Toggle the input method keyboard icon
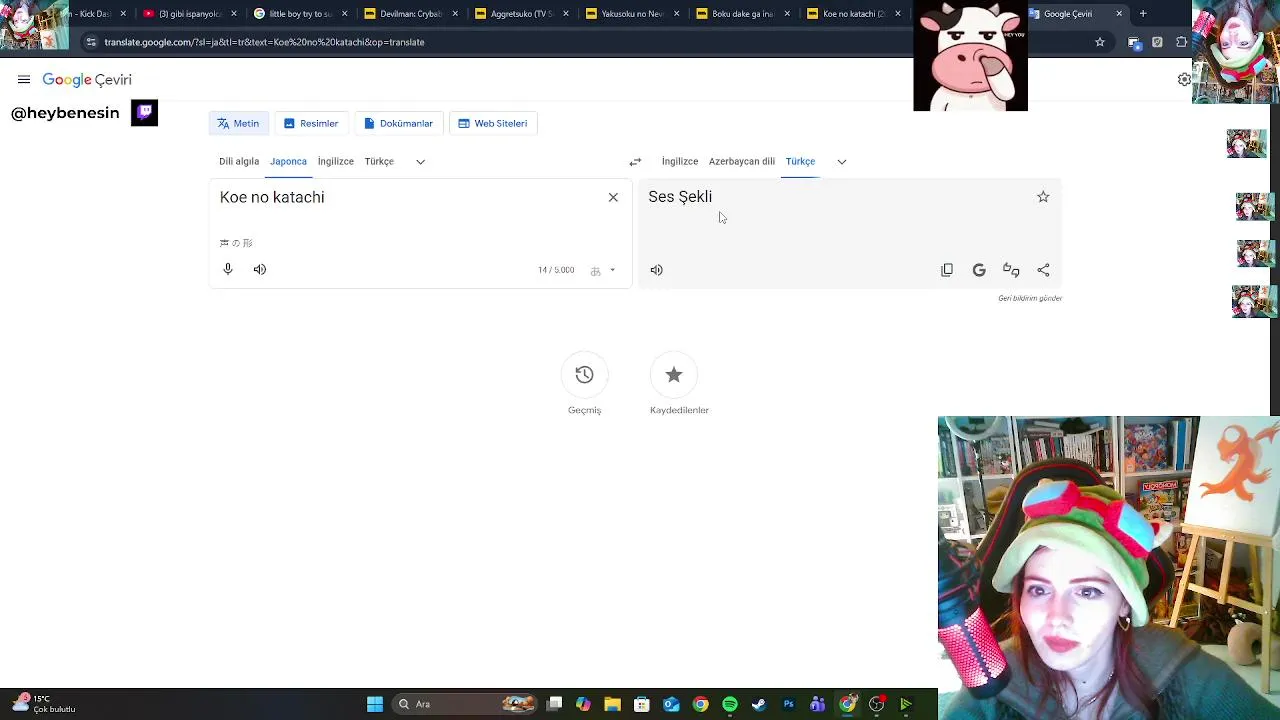The height and width of the screenshot is (720, 1280). click(595, 270)
